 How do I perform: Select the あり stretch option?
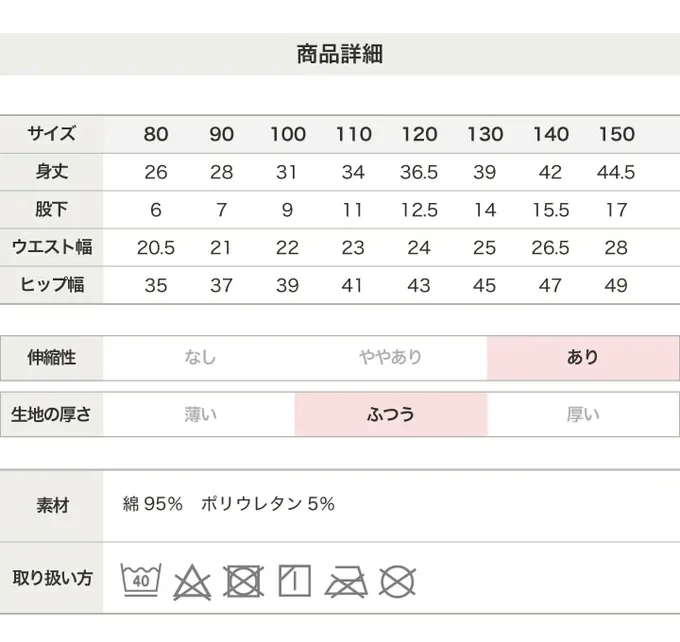coord(583,358)
